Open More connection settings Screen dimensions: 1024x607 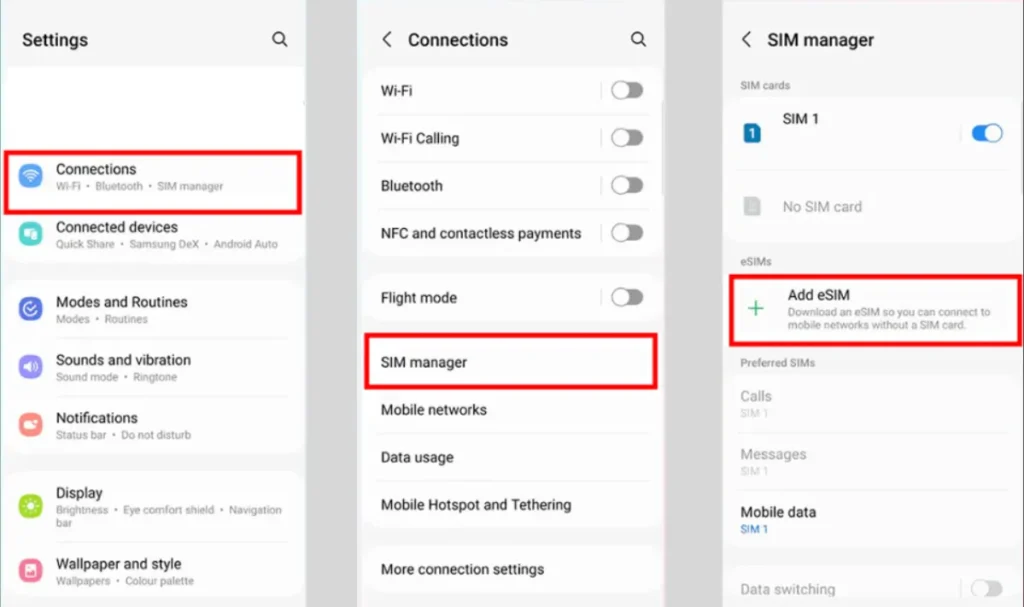click(x=511, y=569)
